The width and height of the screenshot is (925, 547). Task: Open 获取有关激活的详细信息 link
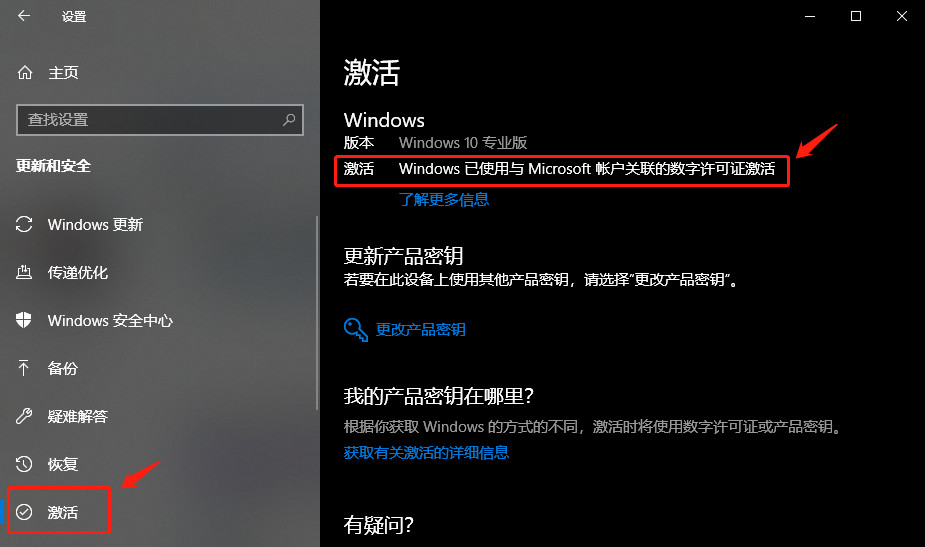pyautogui.click(x=426, y=453)
